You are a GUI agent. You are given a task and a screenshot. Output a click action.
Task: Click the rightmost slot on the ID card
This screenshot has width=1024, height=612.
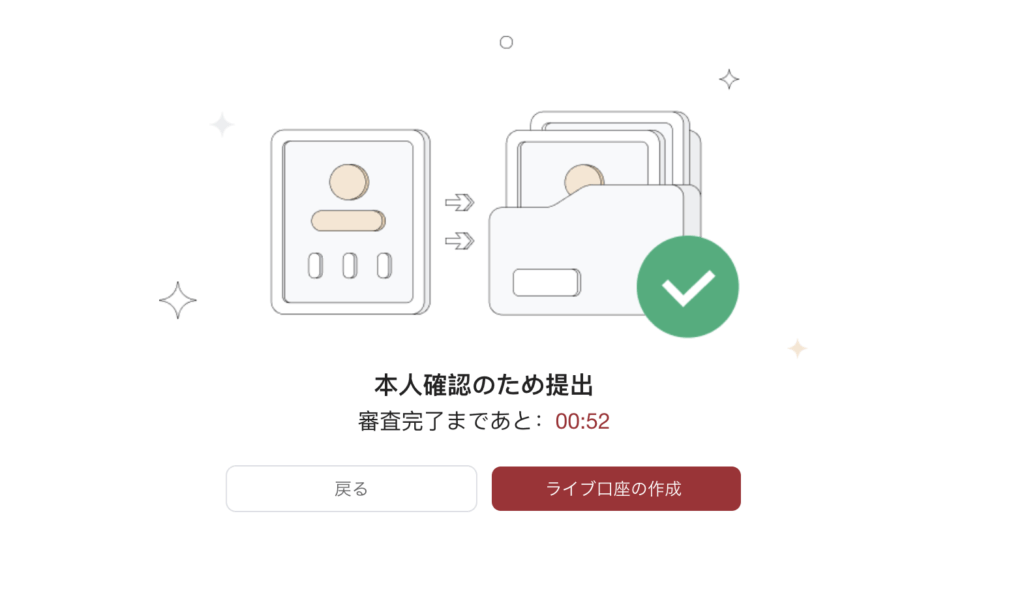pyautogui.click(x=385, y=266)
